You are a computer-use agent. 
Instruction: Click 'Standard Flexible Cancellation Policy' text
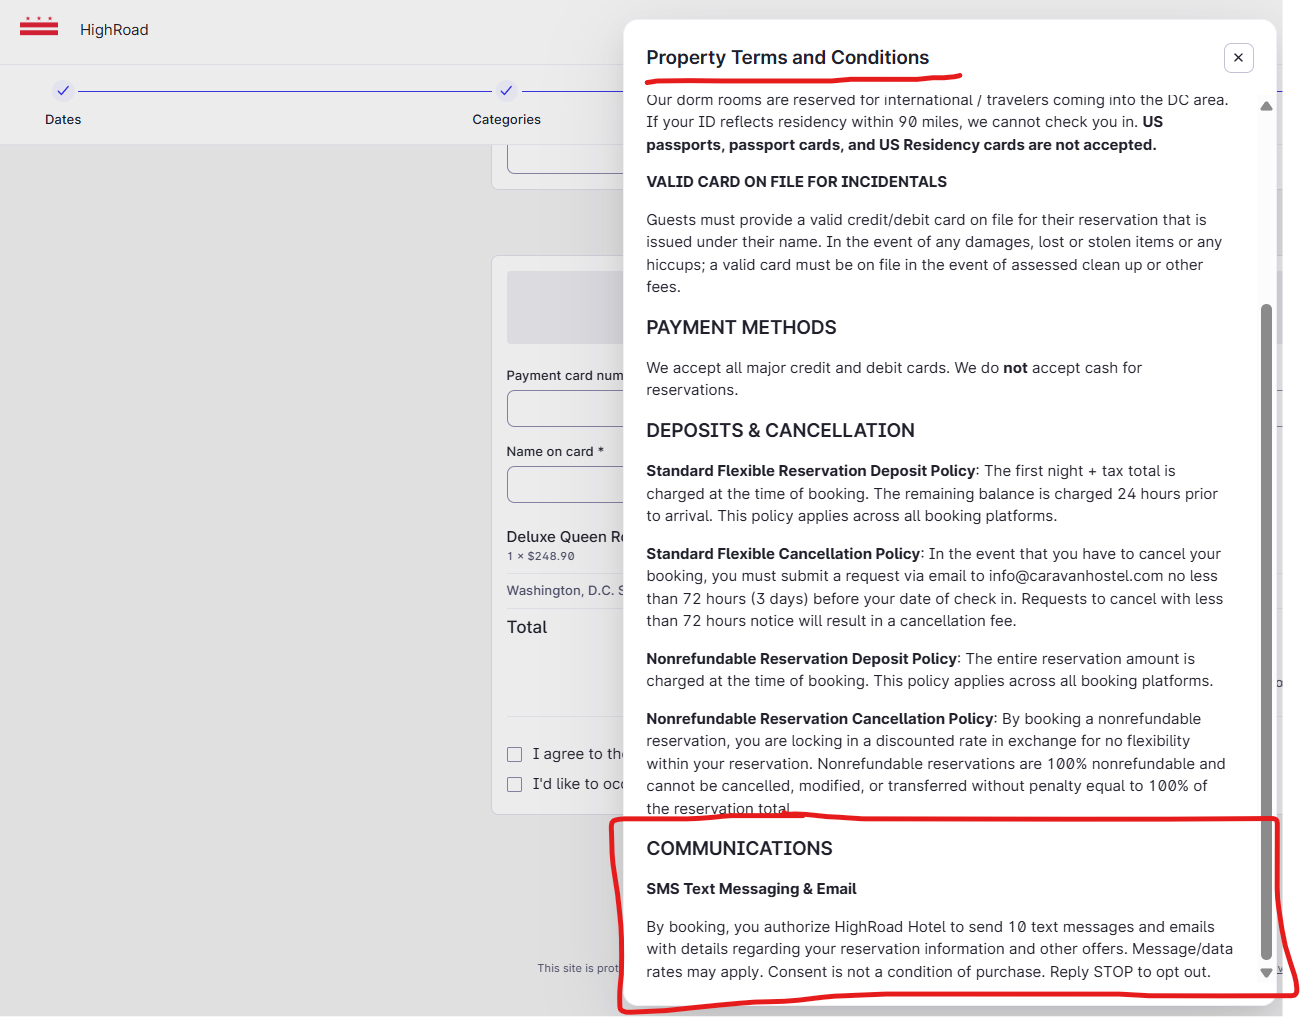pyautogui.click(x=783, y=554)
